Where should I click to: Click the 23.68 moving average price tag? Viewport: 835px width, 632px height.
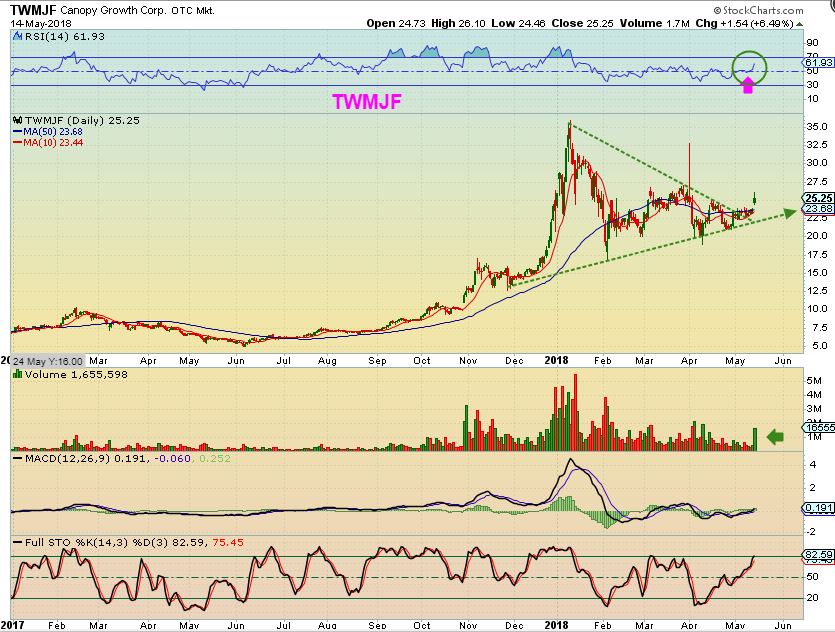(x=819, y=208)
